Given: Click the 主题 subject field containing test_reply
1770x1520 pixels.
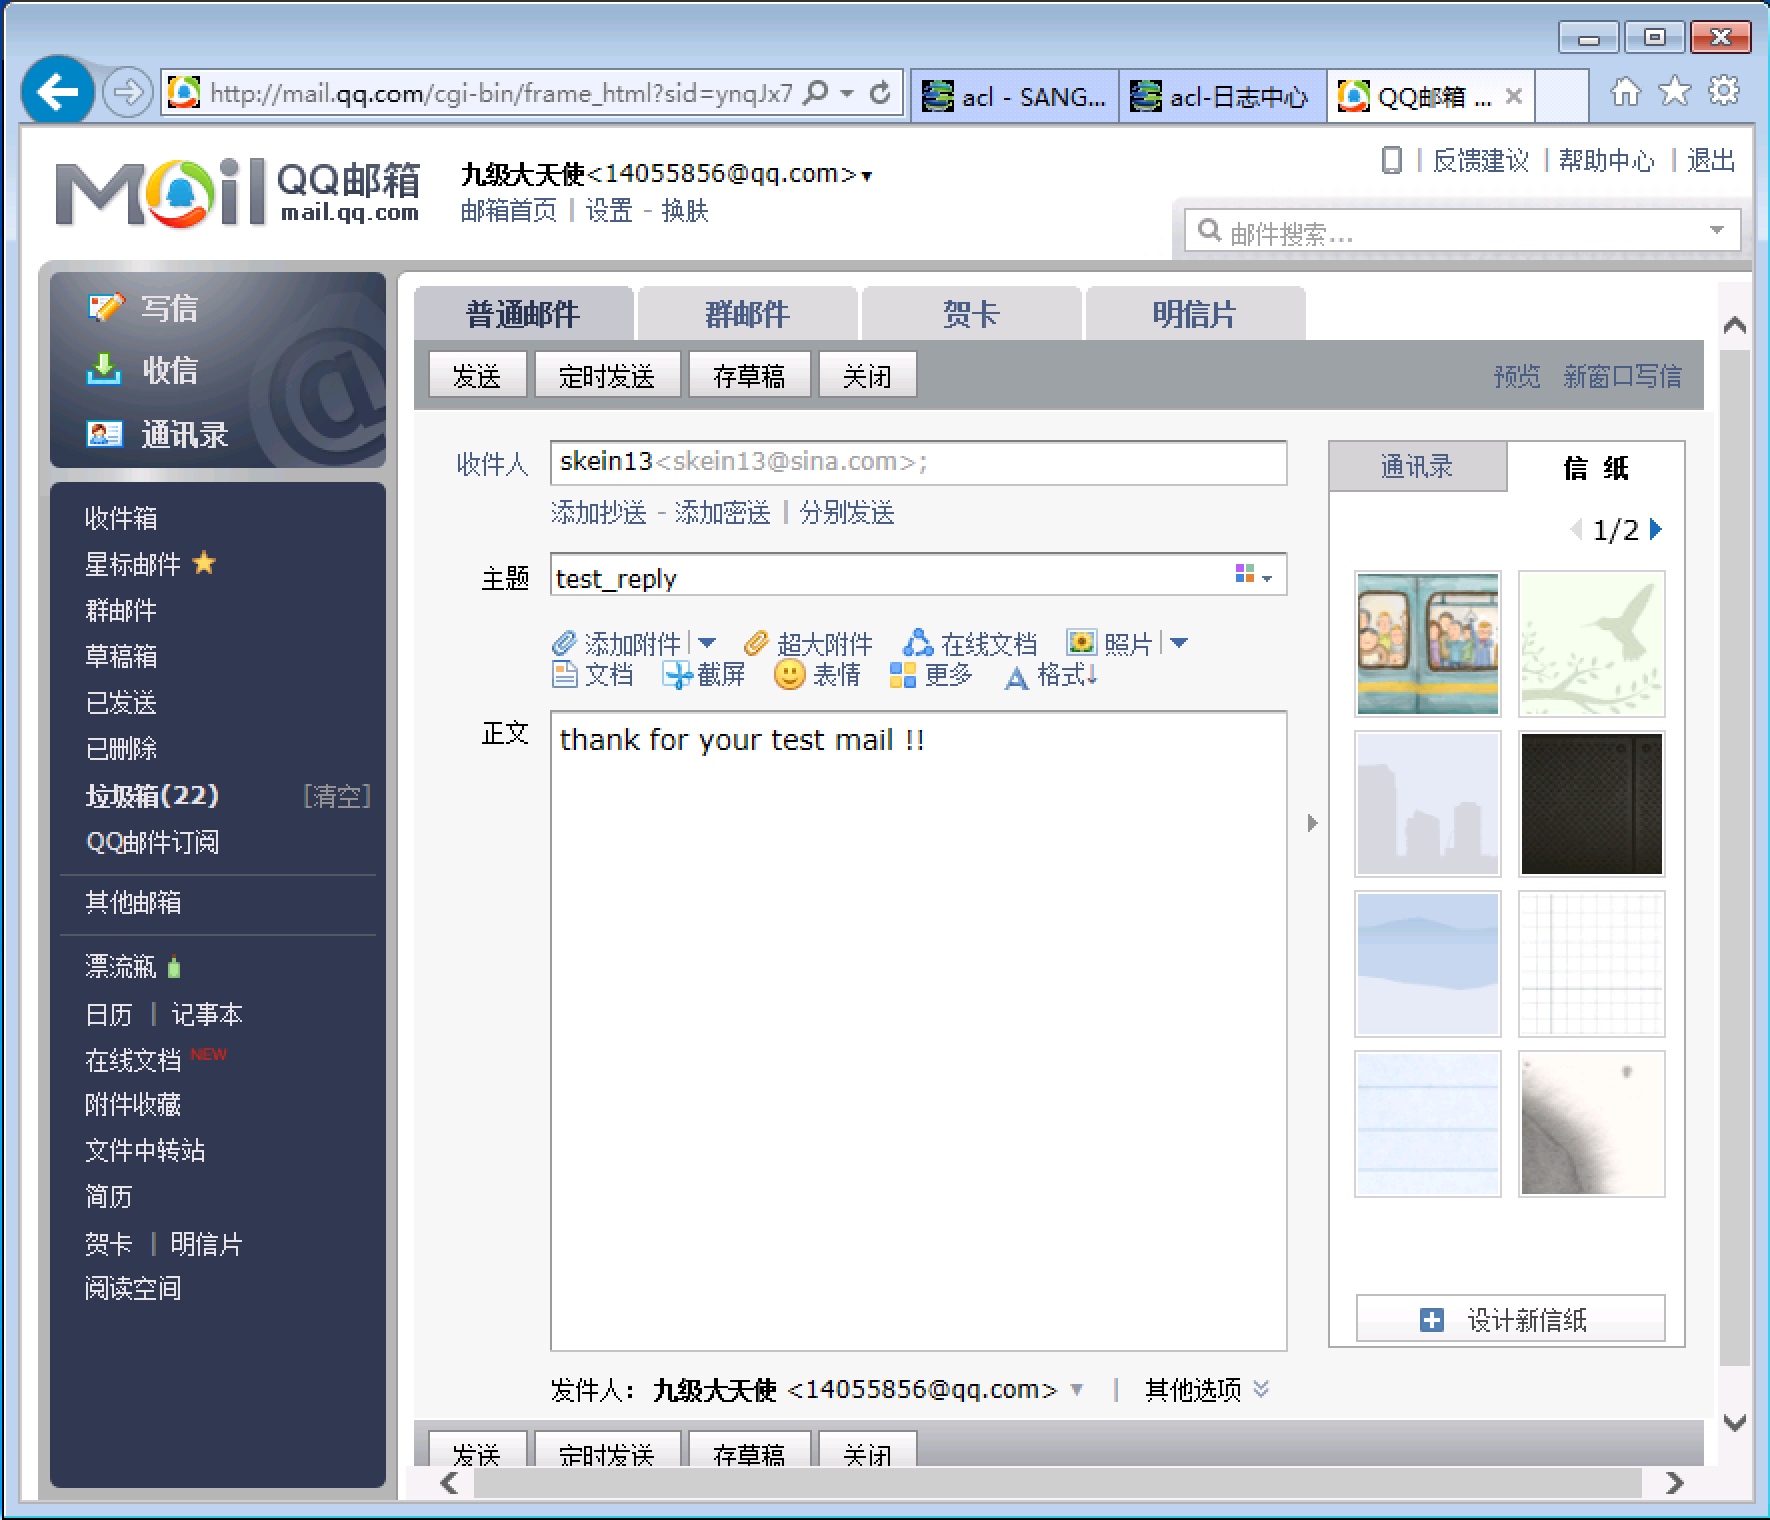Looking at the screenshot, I should (918, 576).
